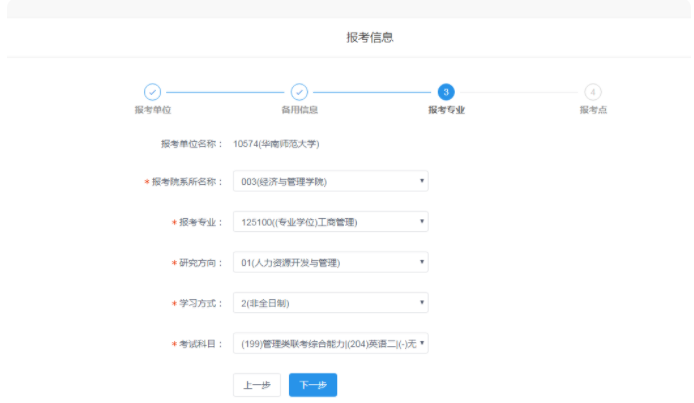694x403 pixels.
Task: Click the 报考单位名称 label
Action: [192, 144]
